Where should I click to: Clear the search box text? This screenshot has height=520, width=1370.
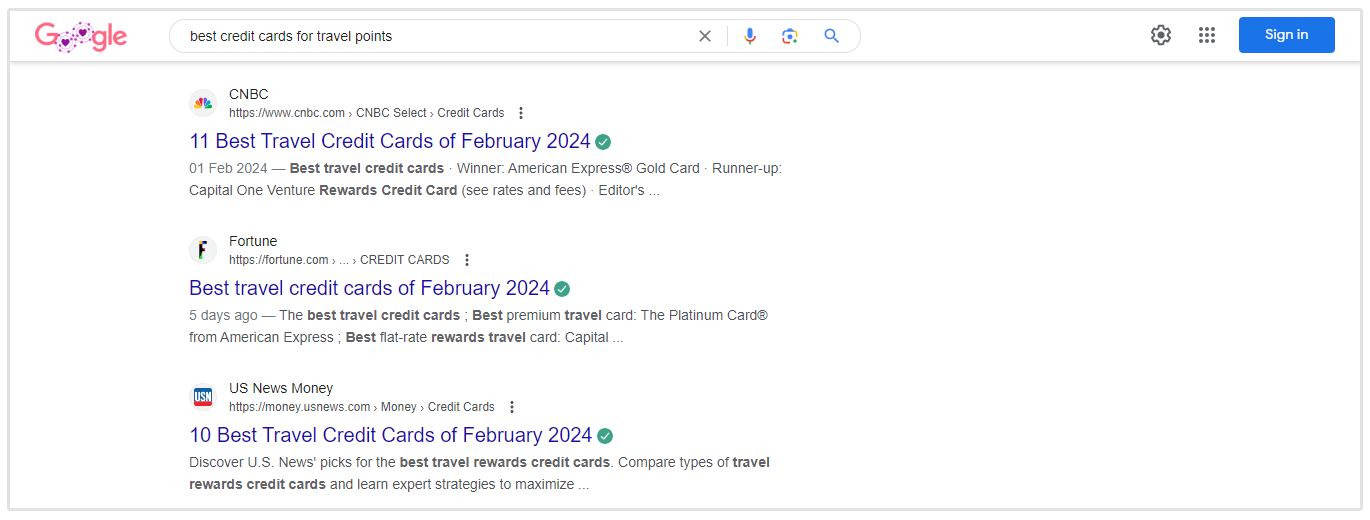(x=705, y=36)
